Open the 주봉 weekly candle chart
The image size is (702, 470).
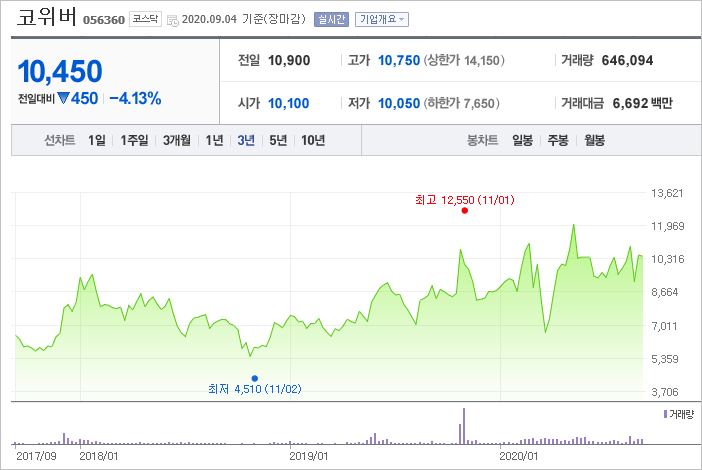(x=558, y=141)
